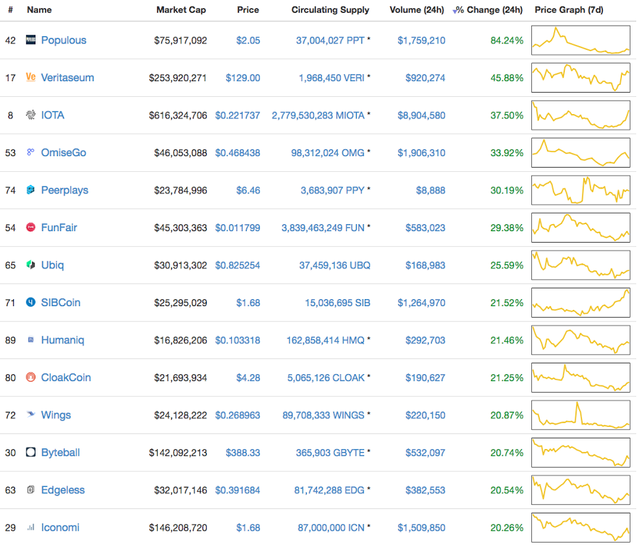Sort by the % Change (24h) column
The image size is (640, 545).
[488, 10]
